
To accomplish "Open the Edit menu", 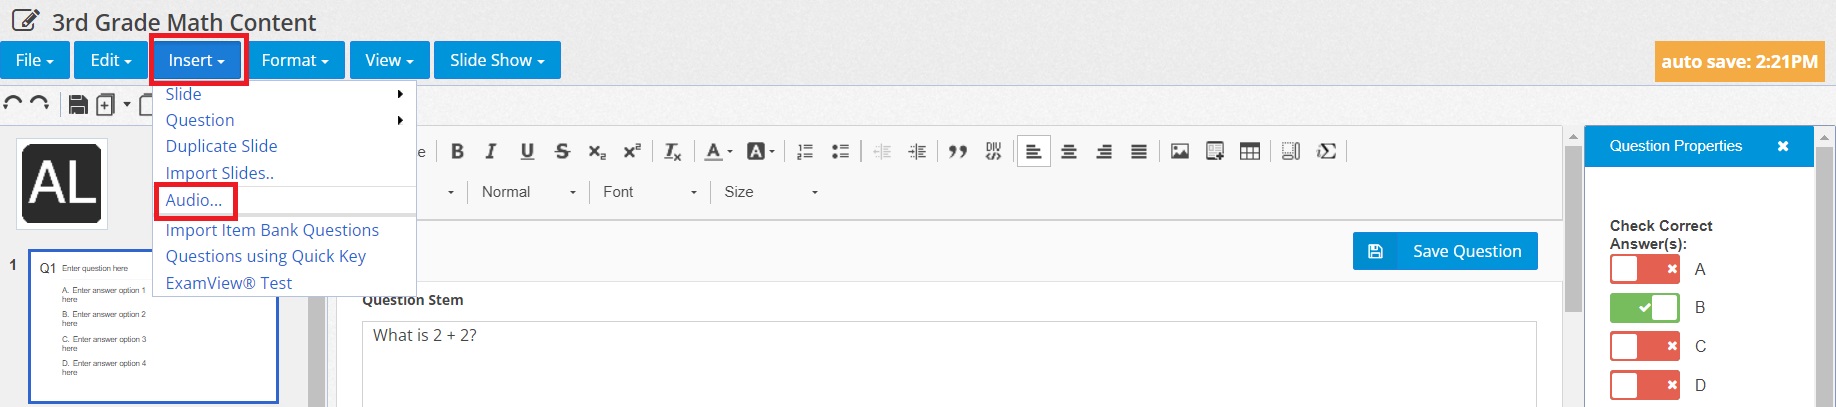I will point(111,60).
